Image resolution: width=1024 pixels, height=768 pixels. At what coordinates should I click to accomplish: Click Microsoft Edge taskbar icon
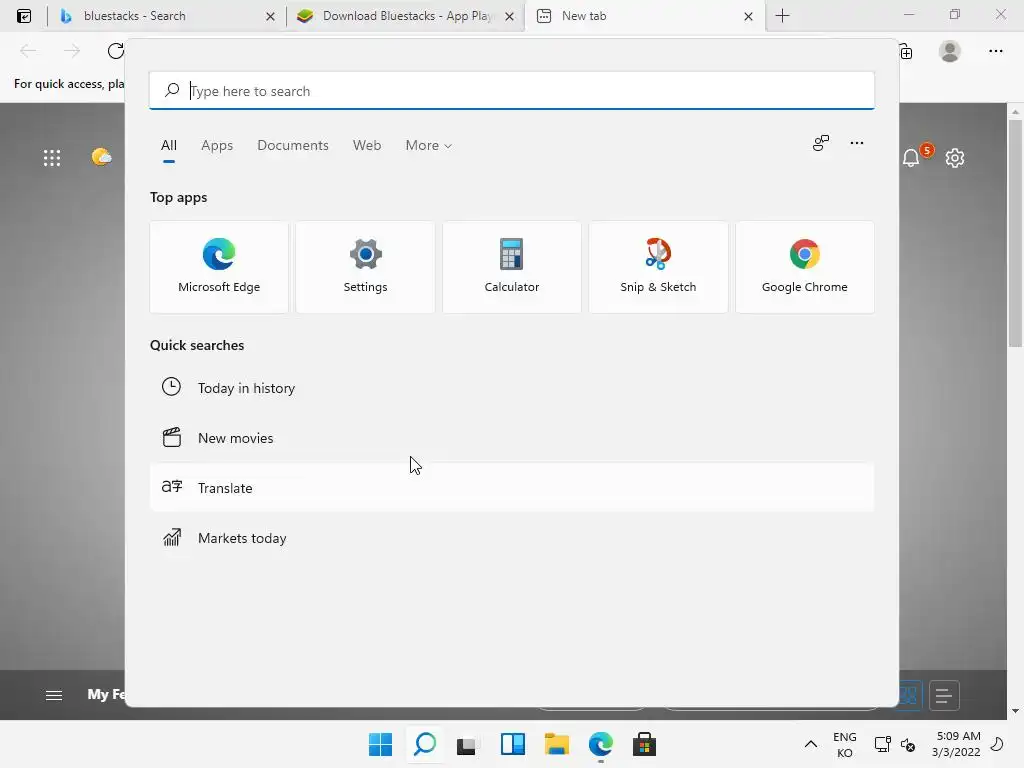coord(601,744)
